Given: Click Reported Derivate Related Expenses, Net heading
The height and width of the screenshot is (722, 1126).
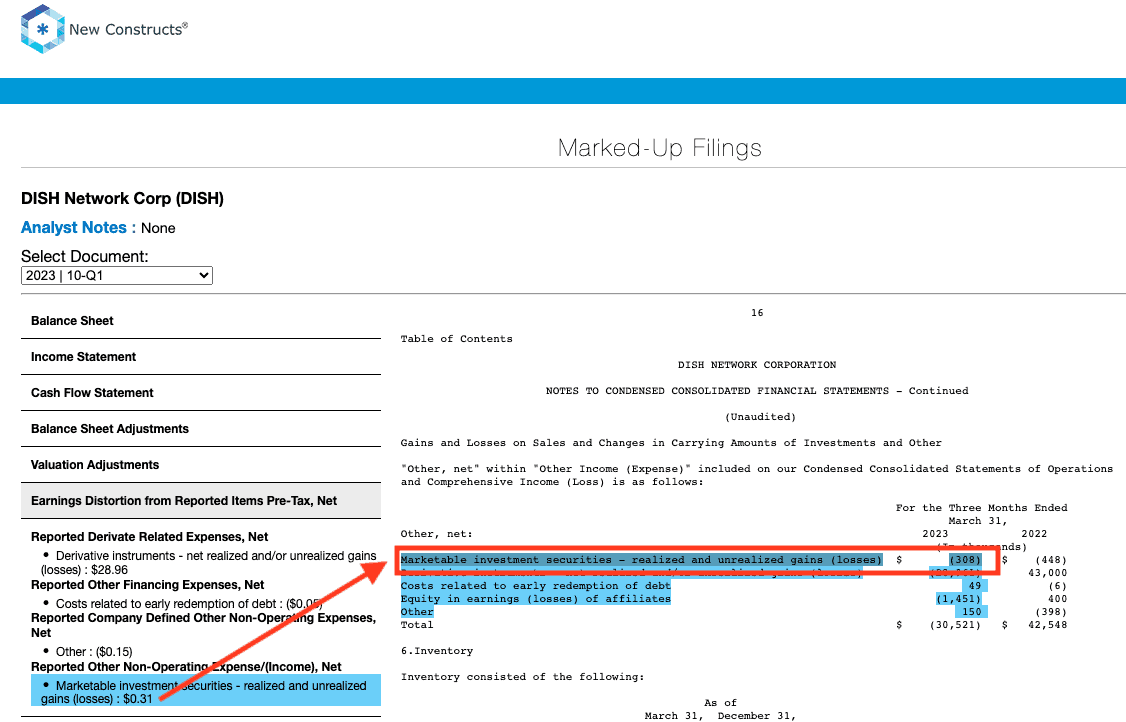Looking at the screenshot, I should (x=149, y=537).
